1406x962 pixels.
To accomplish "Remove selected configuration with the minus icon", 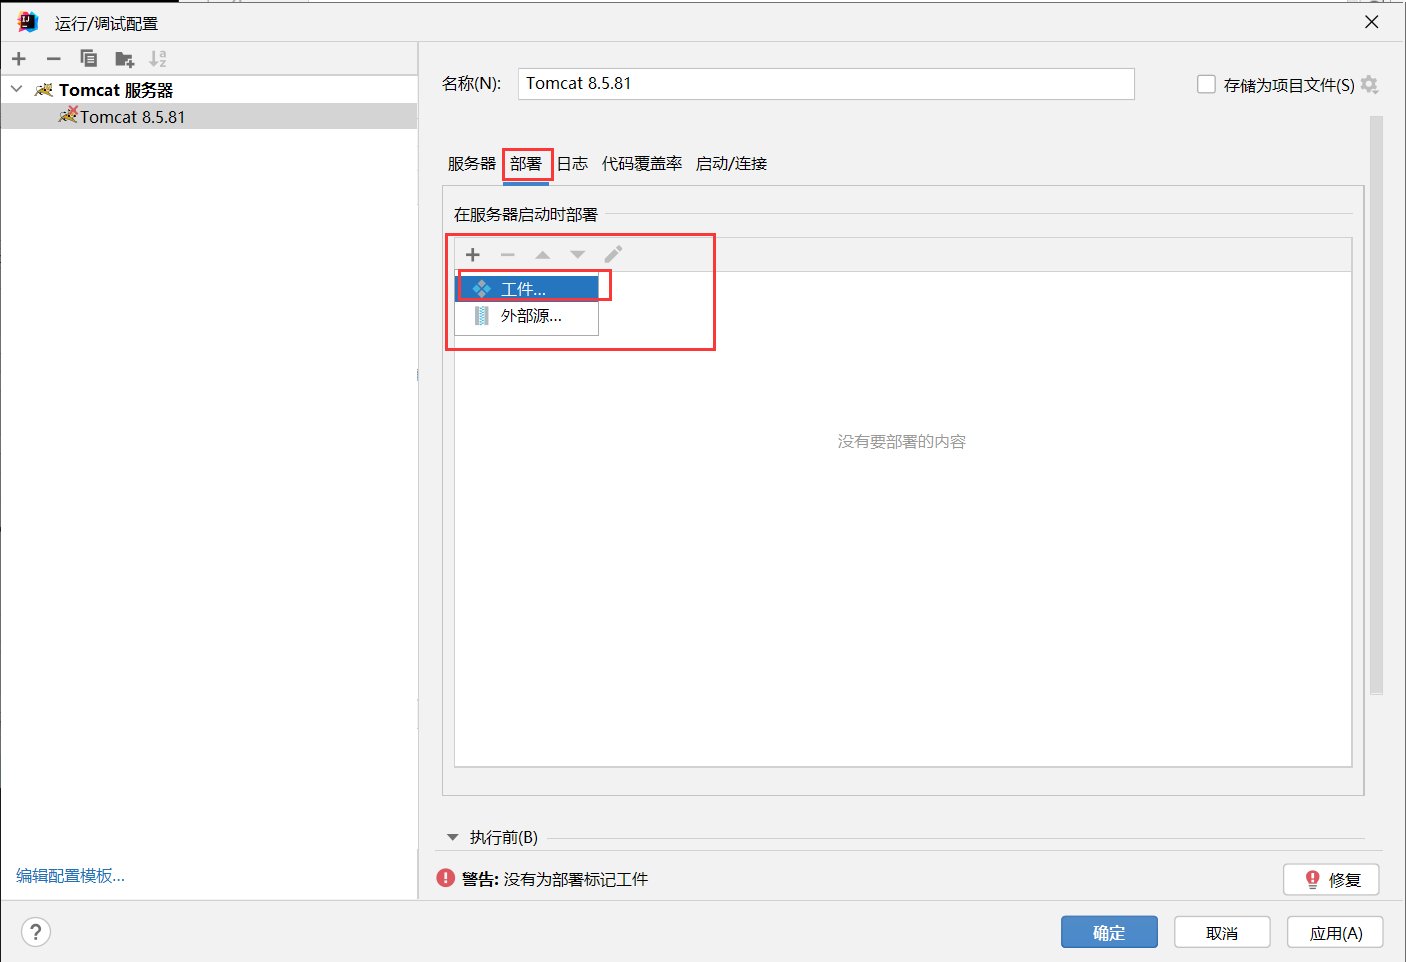I will coord(54,59).
